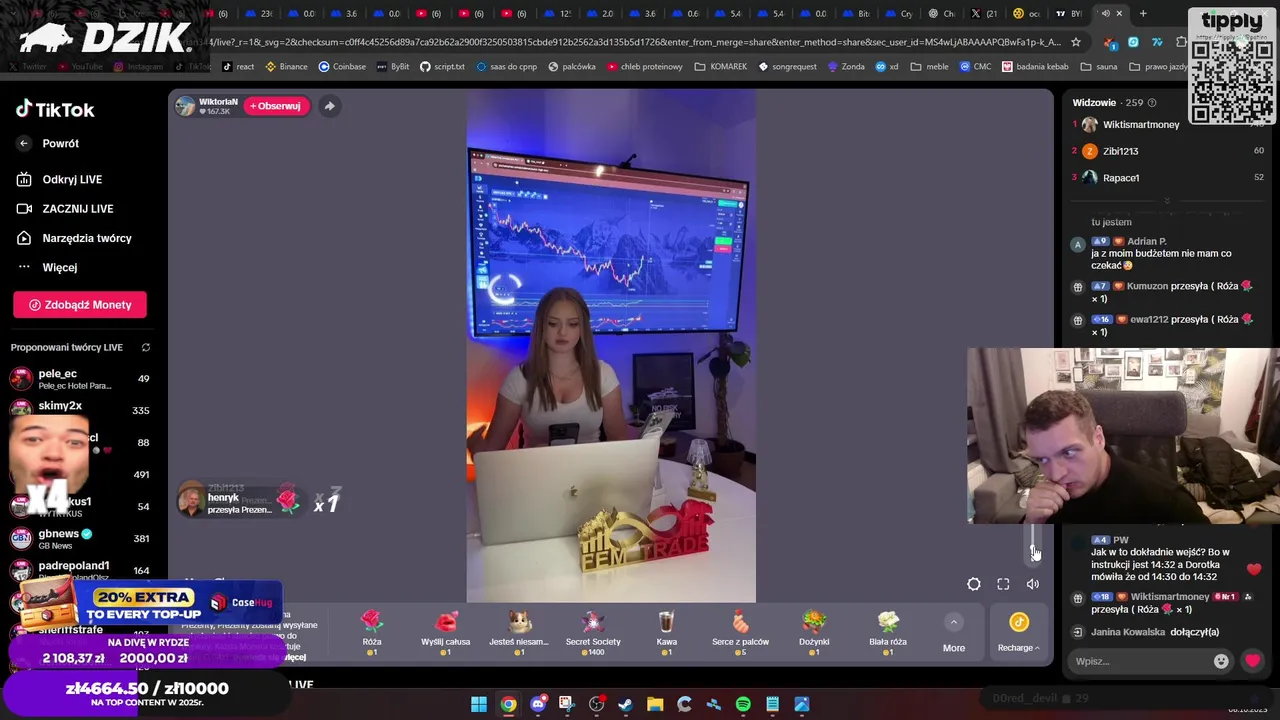Open ByBit bookmark

tap(392, 66)
